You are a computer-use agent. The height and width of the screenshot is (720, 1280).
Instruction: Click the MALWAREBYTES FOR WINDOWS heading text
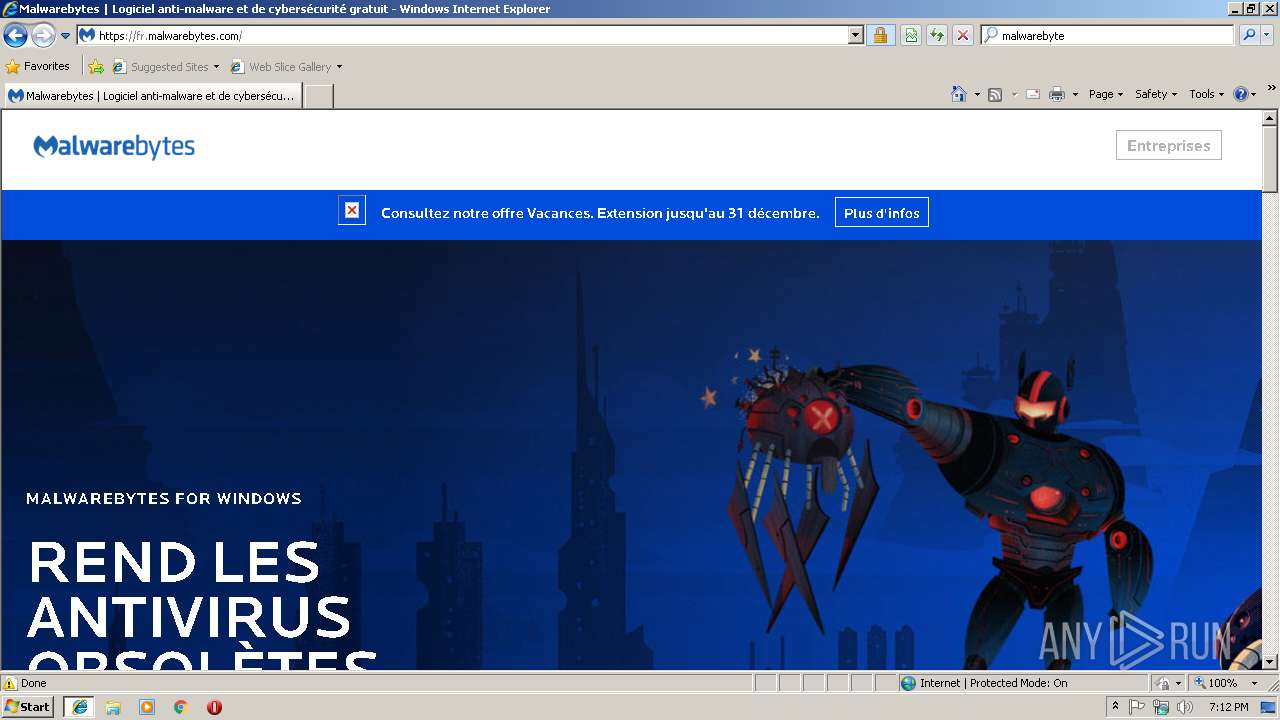tap(164, 498)
